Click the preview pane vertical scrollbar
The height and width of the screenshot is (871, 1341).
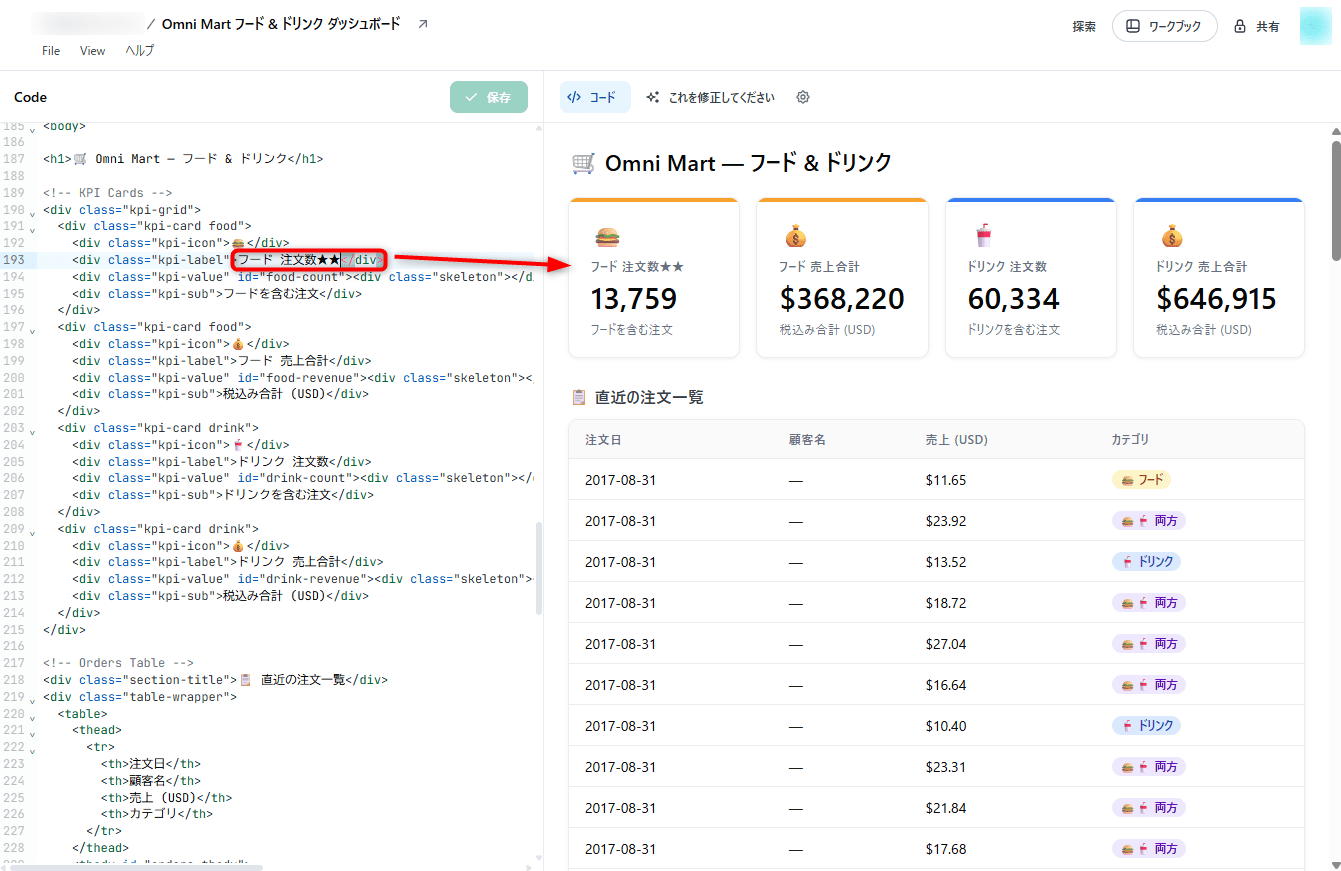[x=1335, y=200]
